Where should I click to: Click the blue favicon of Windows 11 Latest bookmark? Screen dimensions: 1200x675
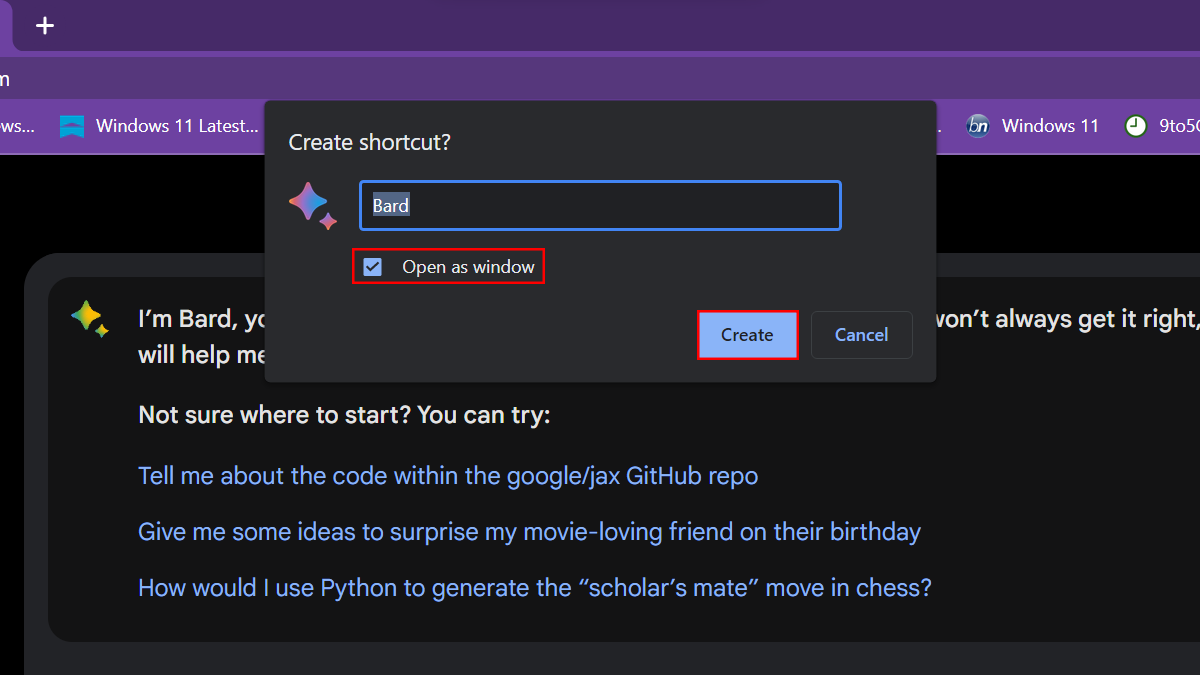point(72,126)
